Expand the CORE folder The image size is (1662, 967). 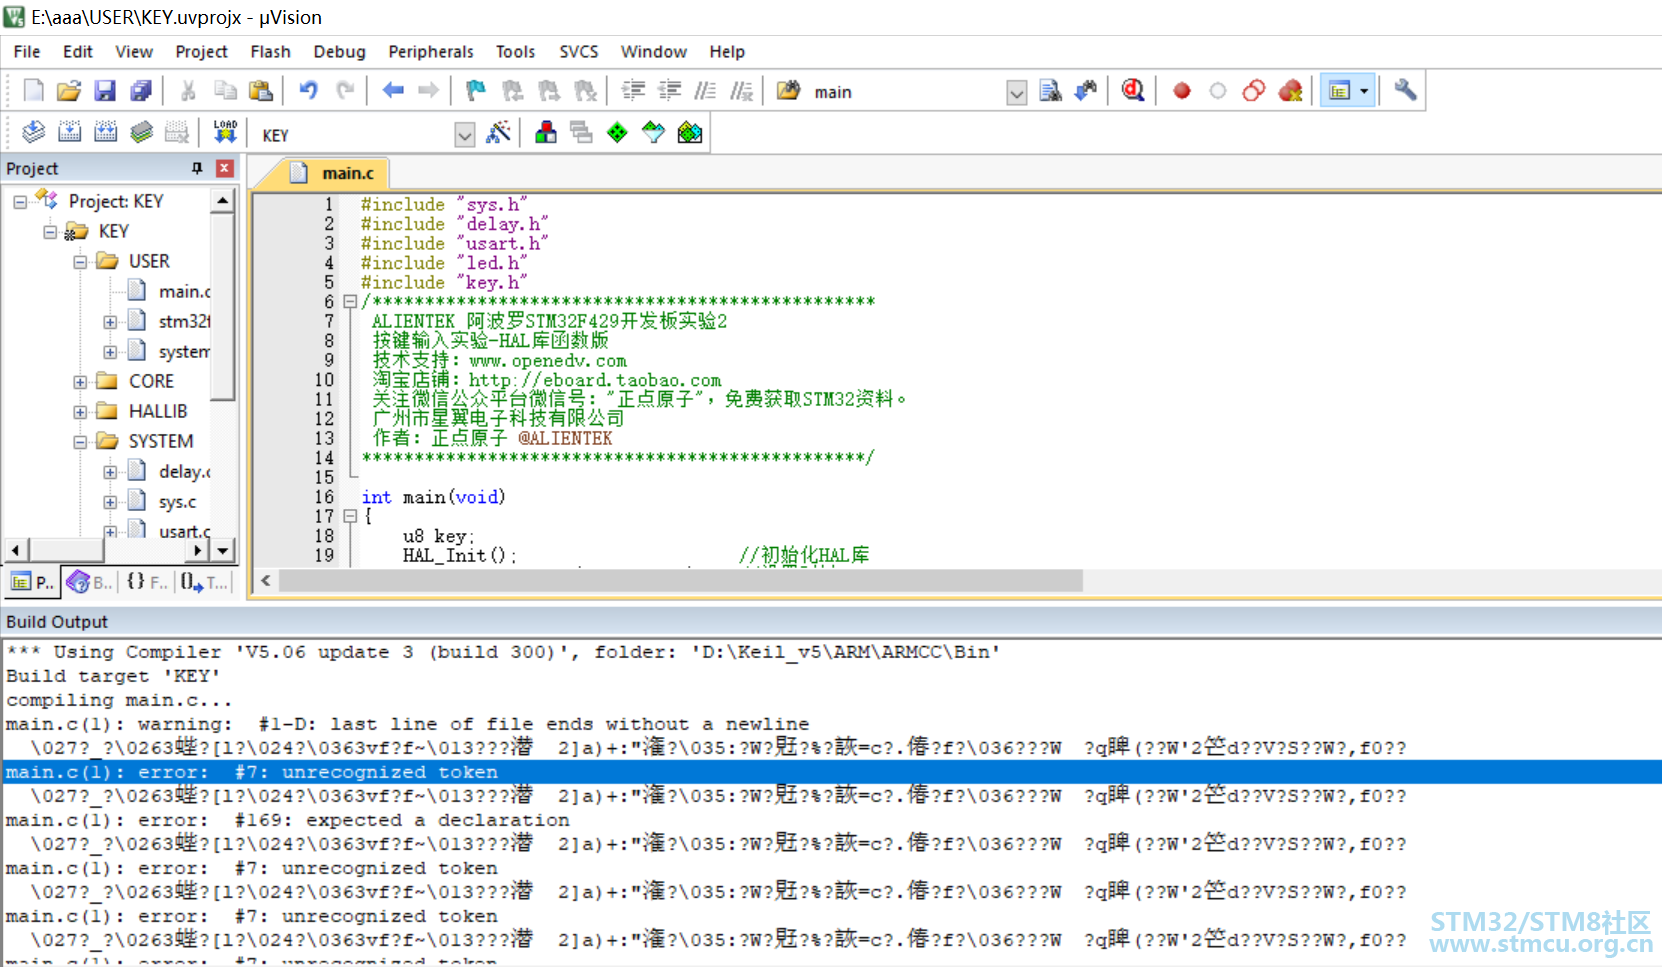80,382
